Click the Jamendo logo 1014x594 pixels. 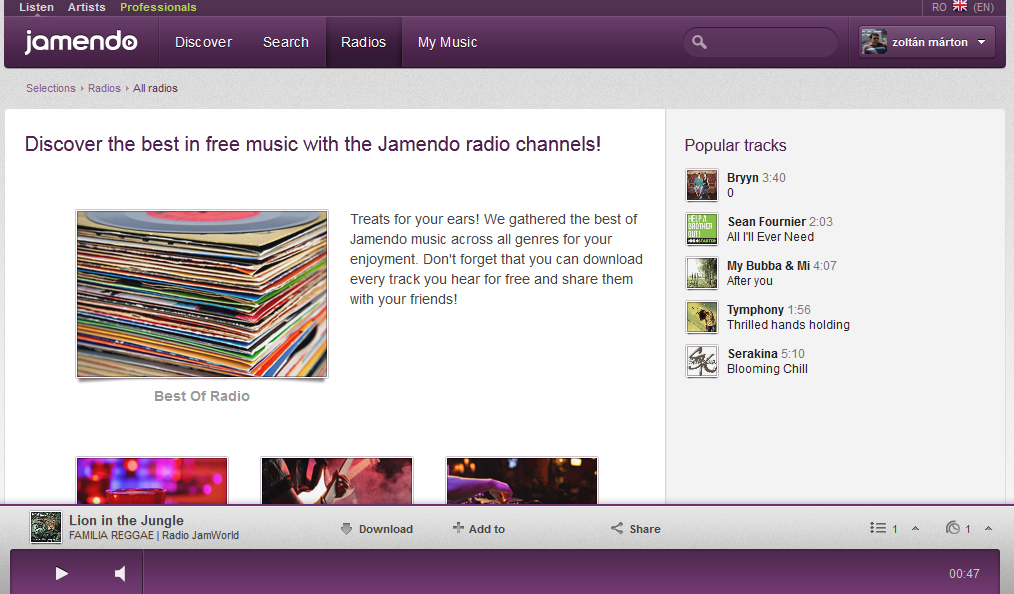[81, 42]
